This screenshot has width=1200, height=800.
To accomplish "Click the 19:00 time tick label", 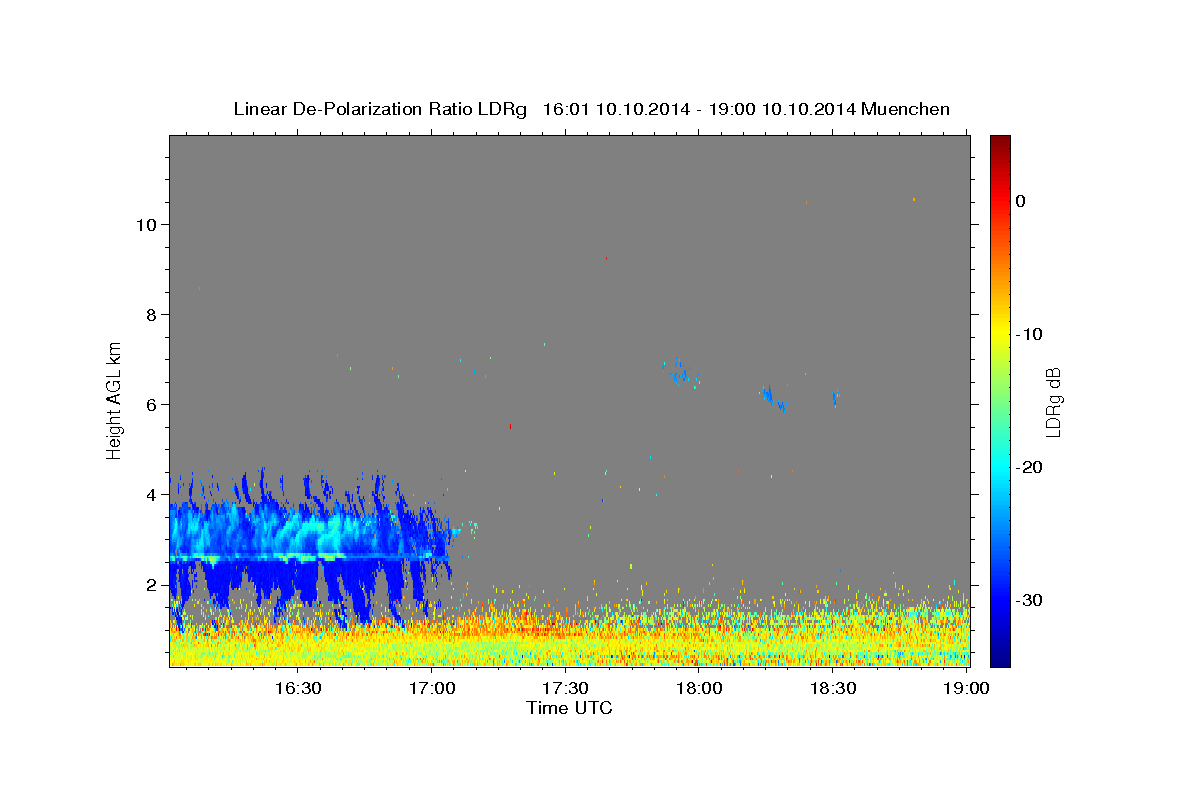I will click(x=965, y=688).
